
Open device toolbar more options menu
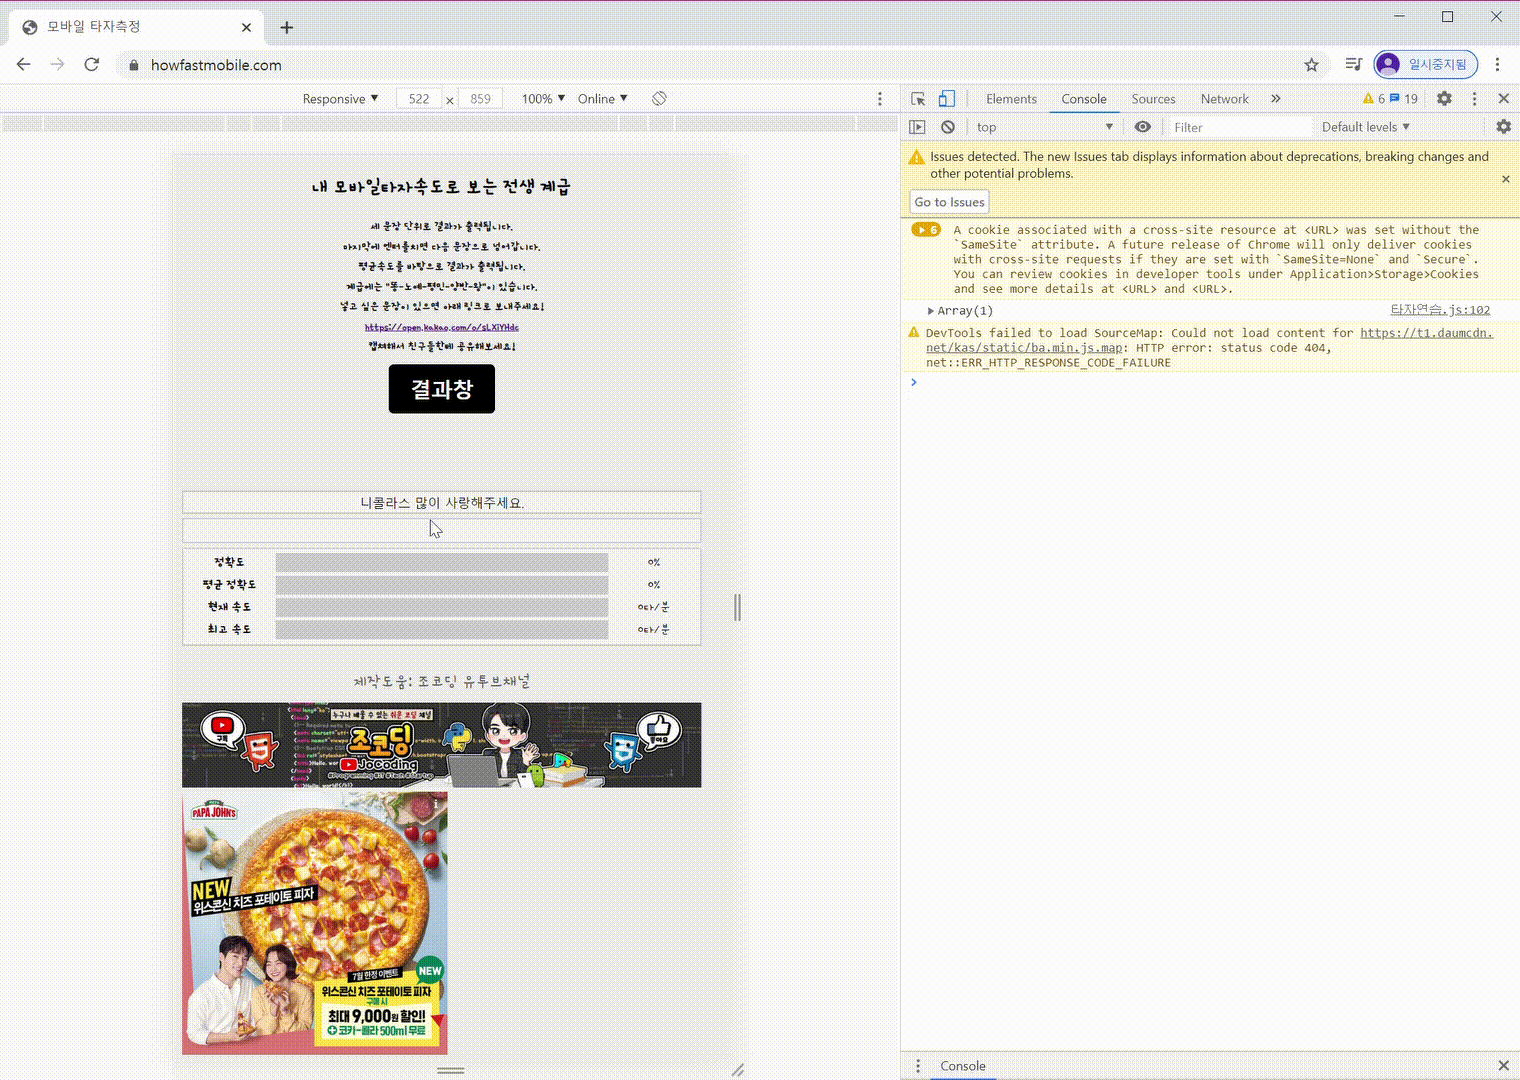[880, 98]
